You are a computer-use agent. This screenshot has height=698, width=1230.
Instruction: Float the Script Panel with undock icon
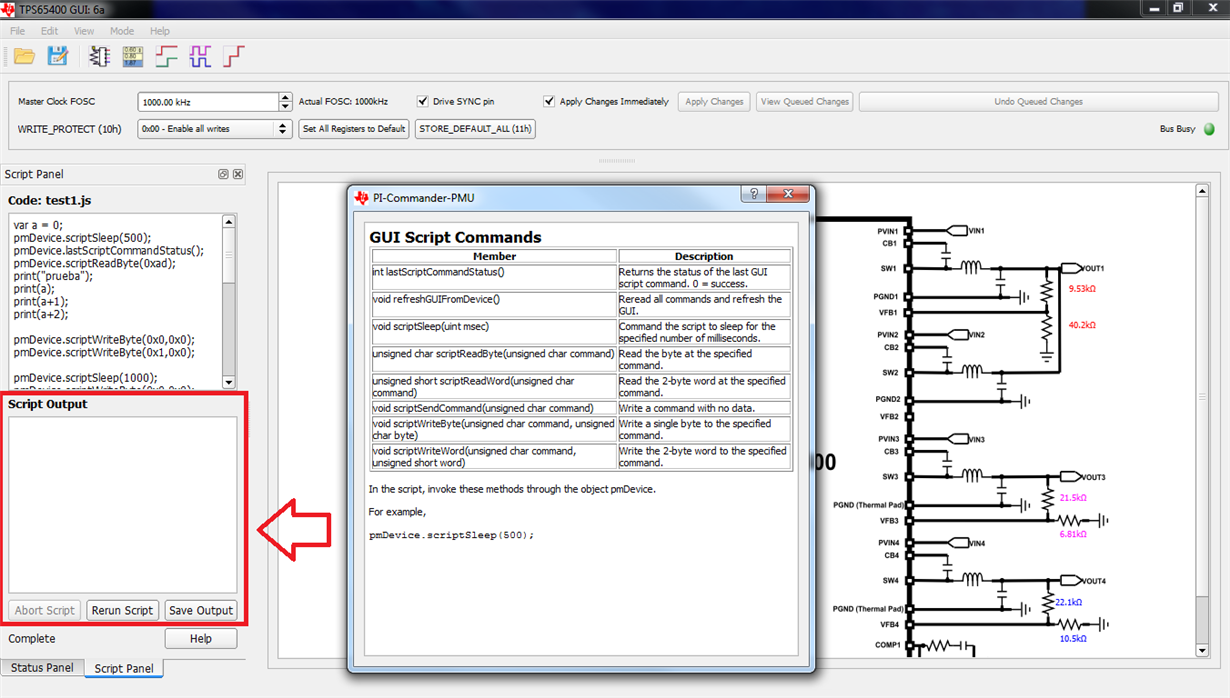coord(223,174)
